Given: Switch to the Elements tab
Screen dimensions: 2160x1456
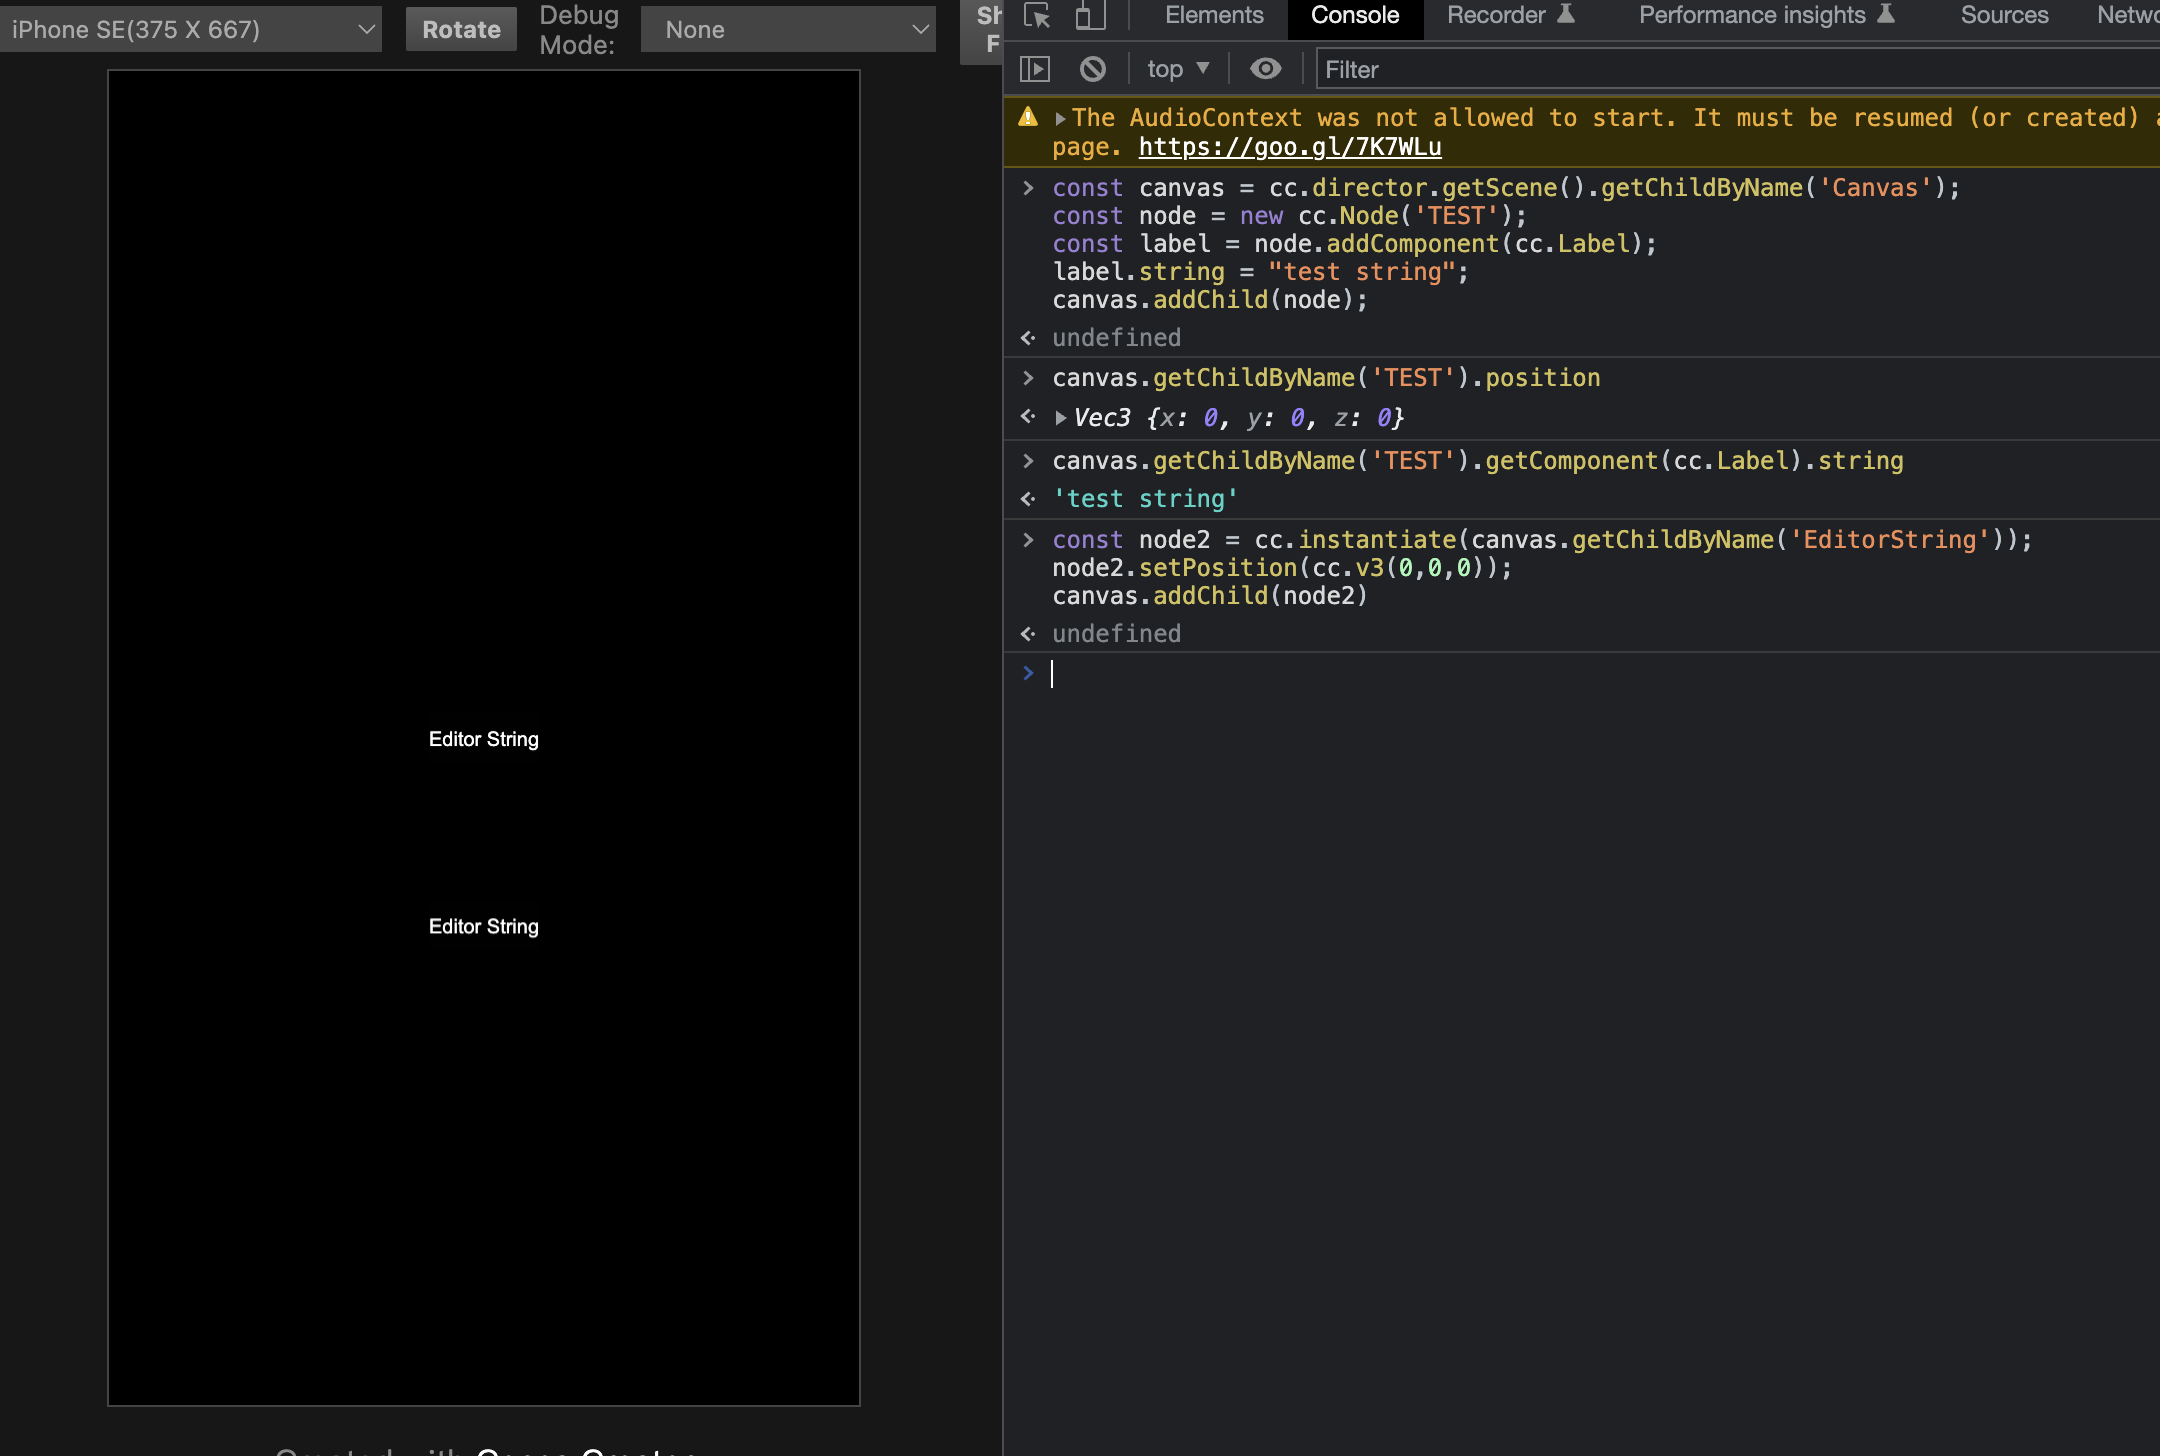Looking at the screenshot, I should [x=1214, y=16].
